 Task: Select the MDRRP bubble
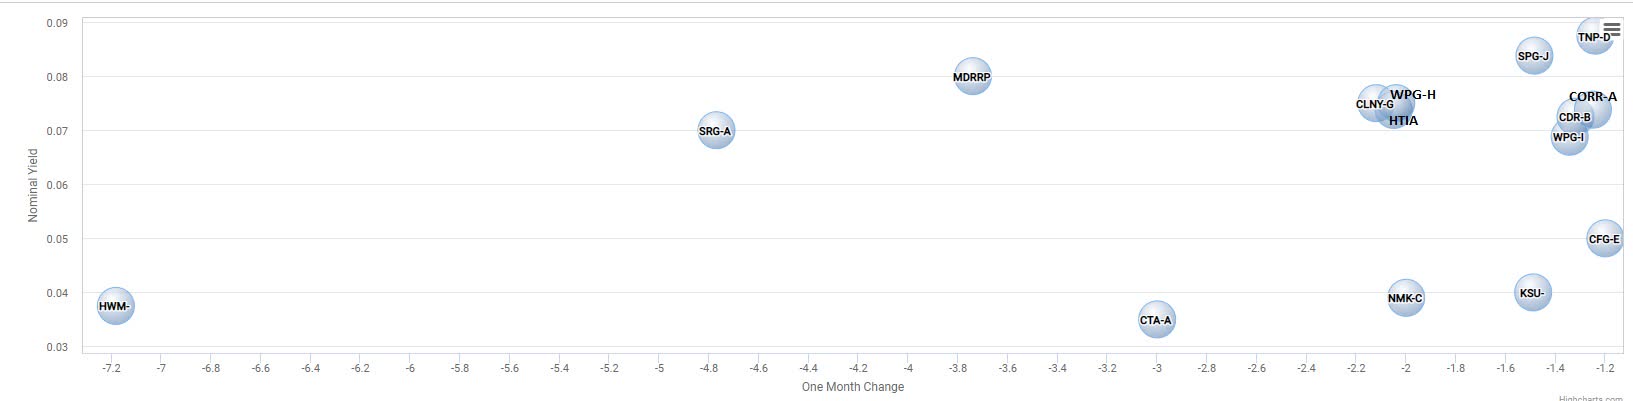click(x=972, y=77)
